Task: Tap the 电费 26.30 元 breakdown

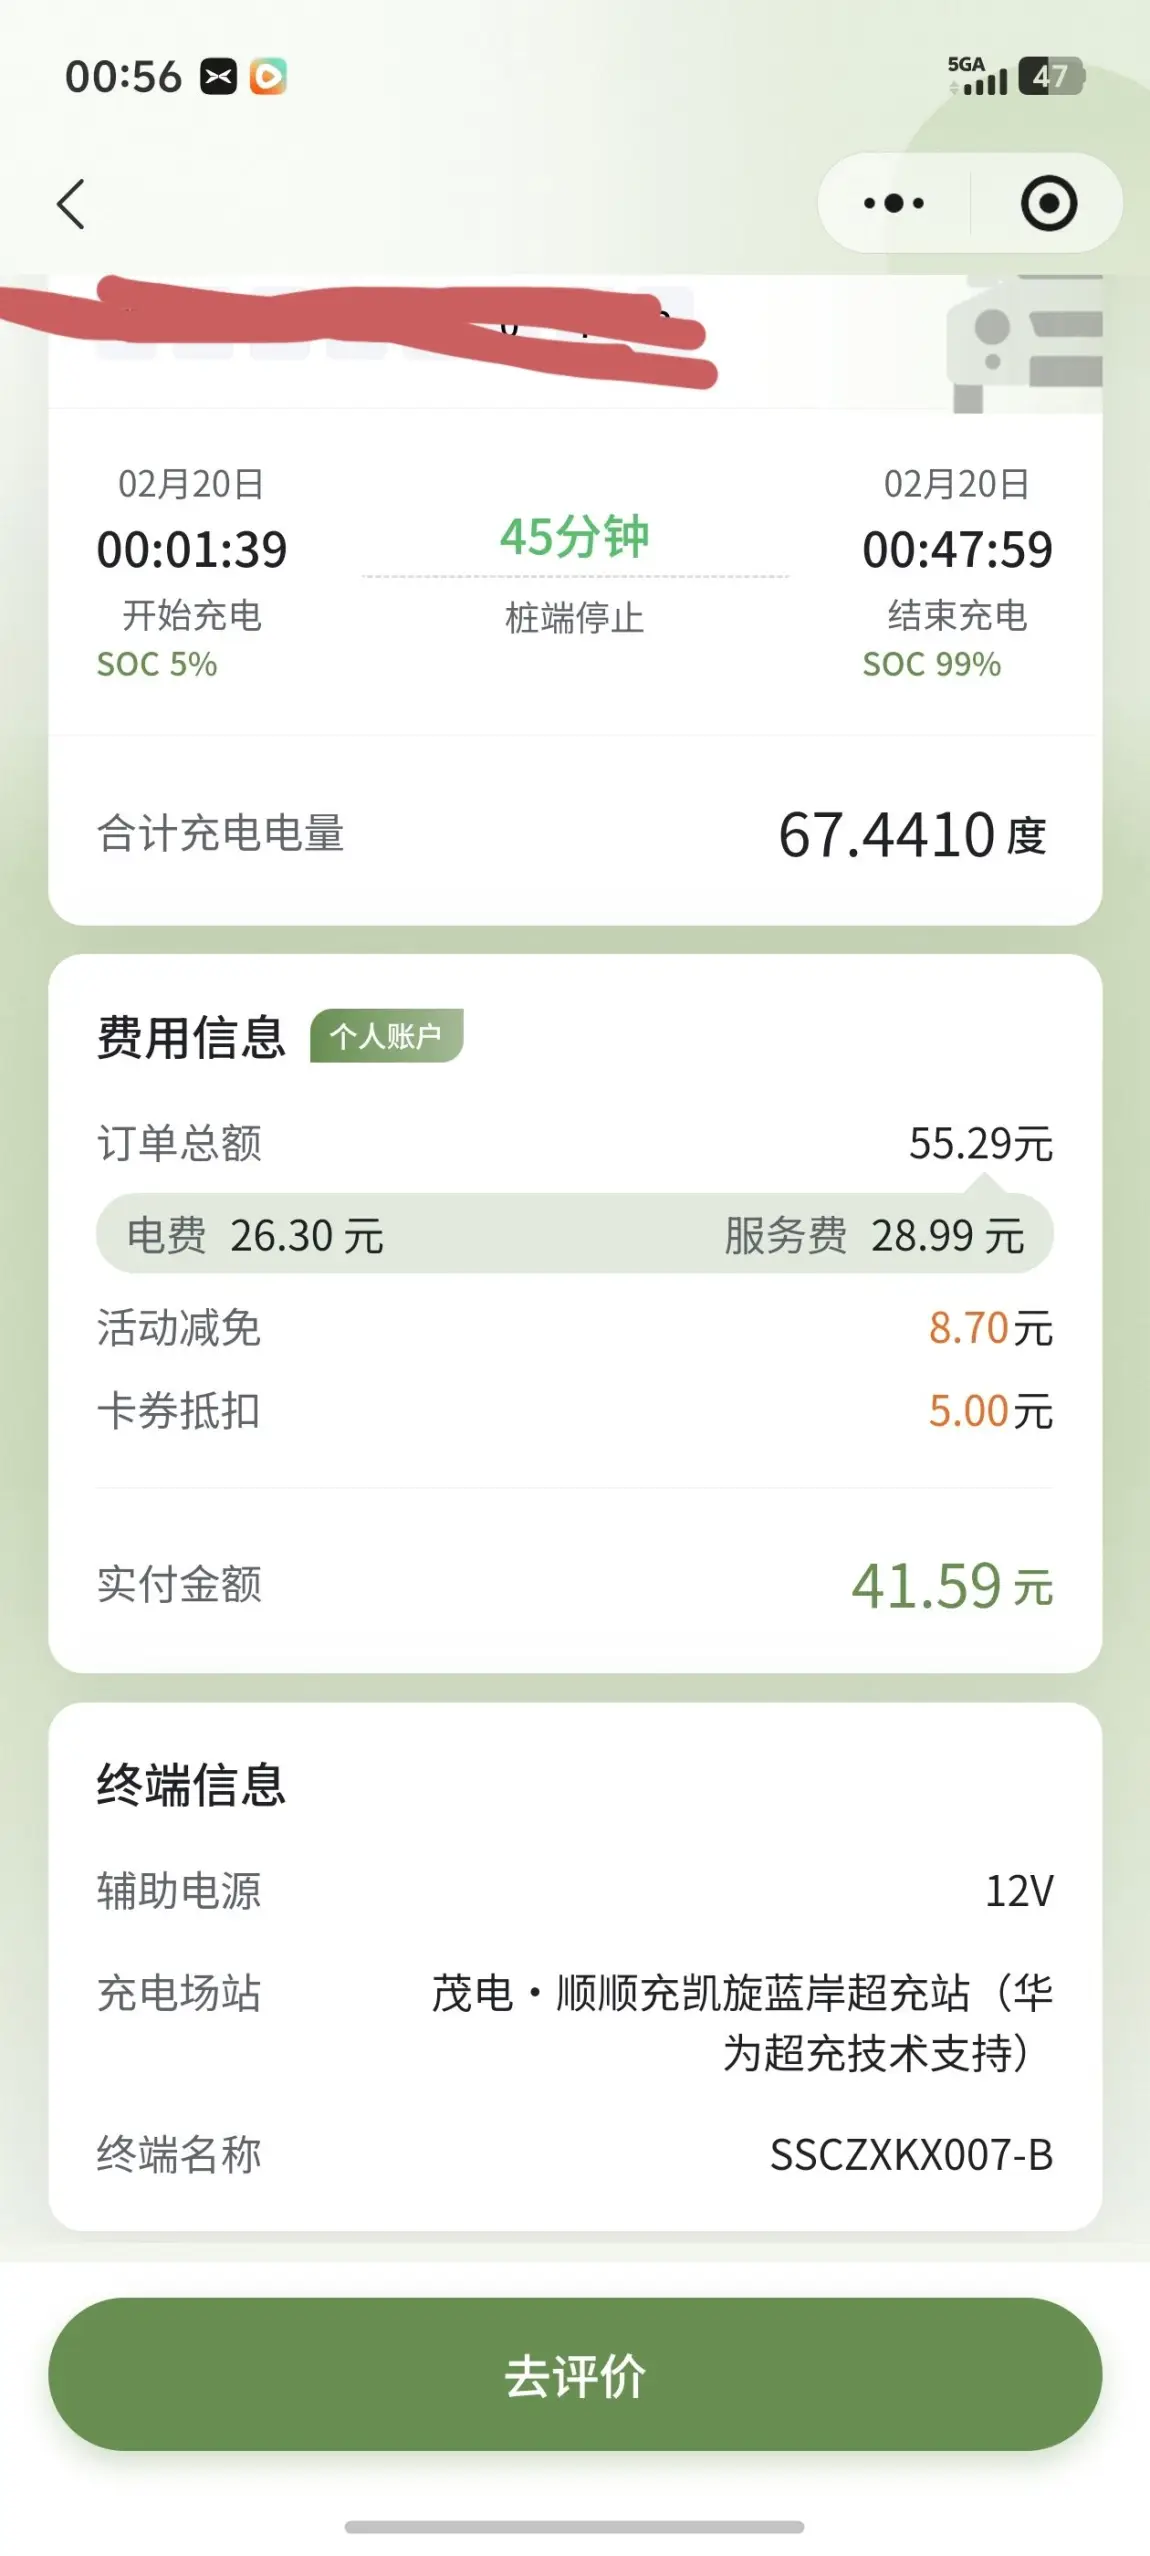Action: pyautogui.click(x=256, y=1235)
